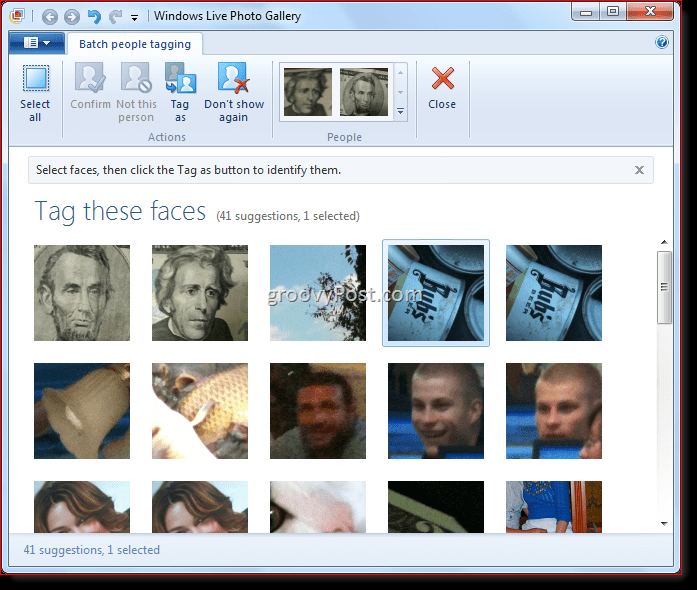This screenshot has width=697, height=590.
Task: Select the blue shirt person thumbnail
Action: pos(554,507)
